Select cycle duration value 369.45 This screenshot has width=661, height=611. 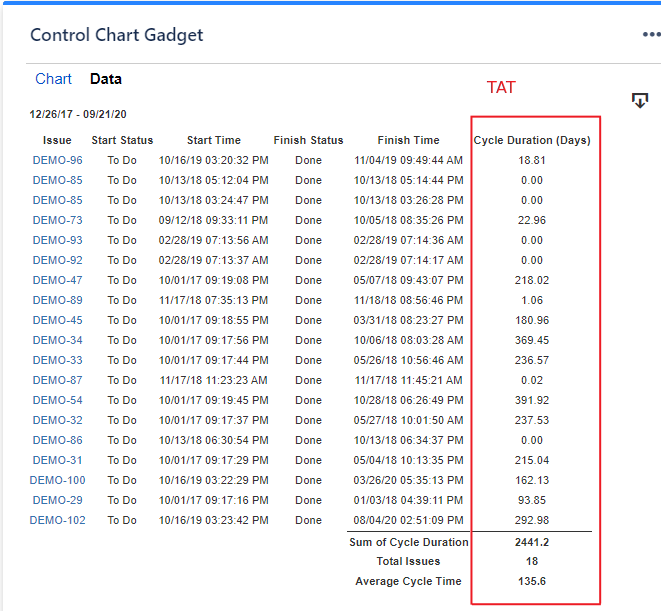[532, 340]
